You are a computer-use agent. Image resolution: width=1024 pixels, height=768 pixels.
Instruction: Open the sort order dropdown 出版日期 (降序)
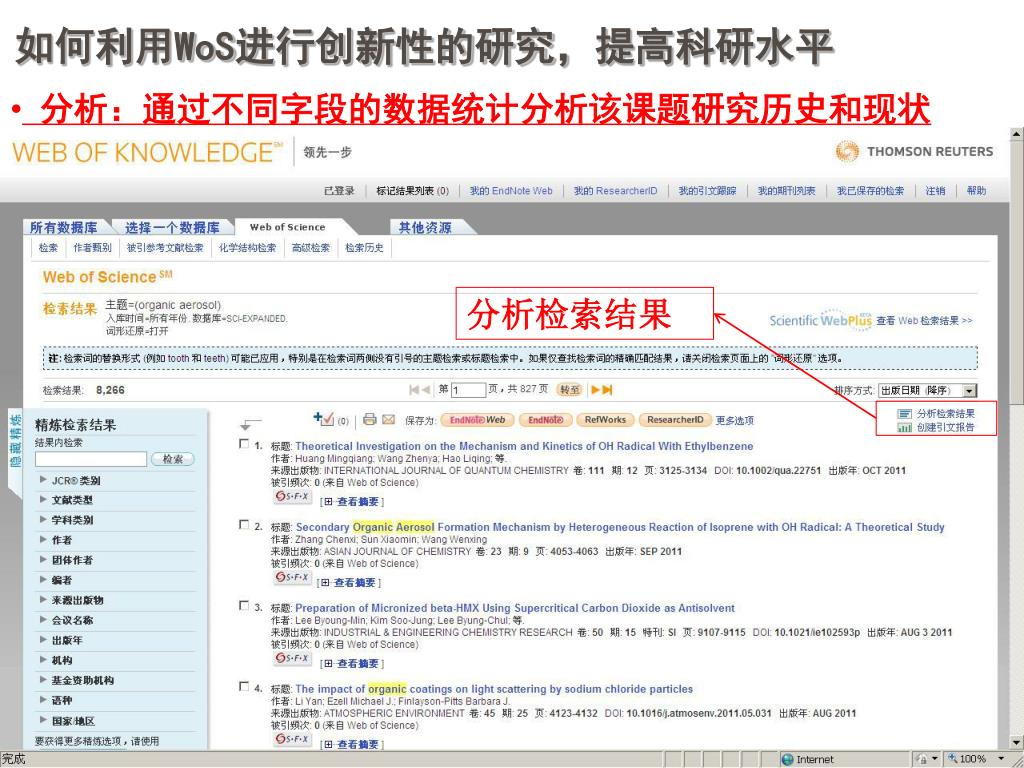[x=927, y=390]
